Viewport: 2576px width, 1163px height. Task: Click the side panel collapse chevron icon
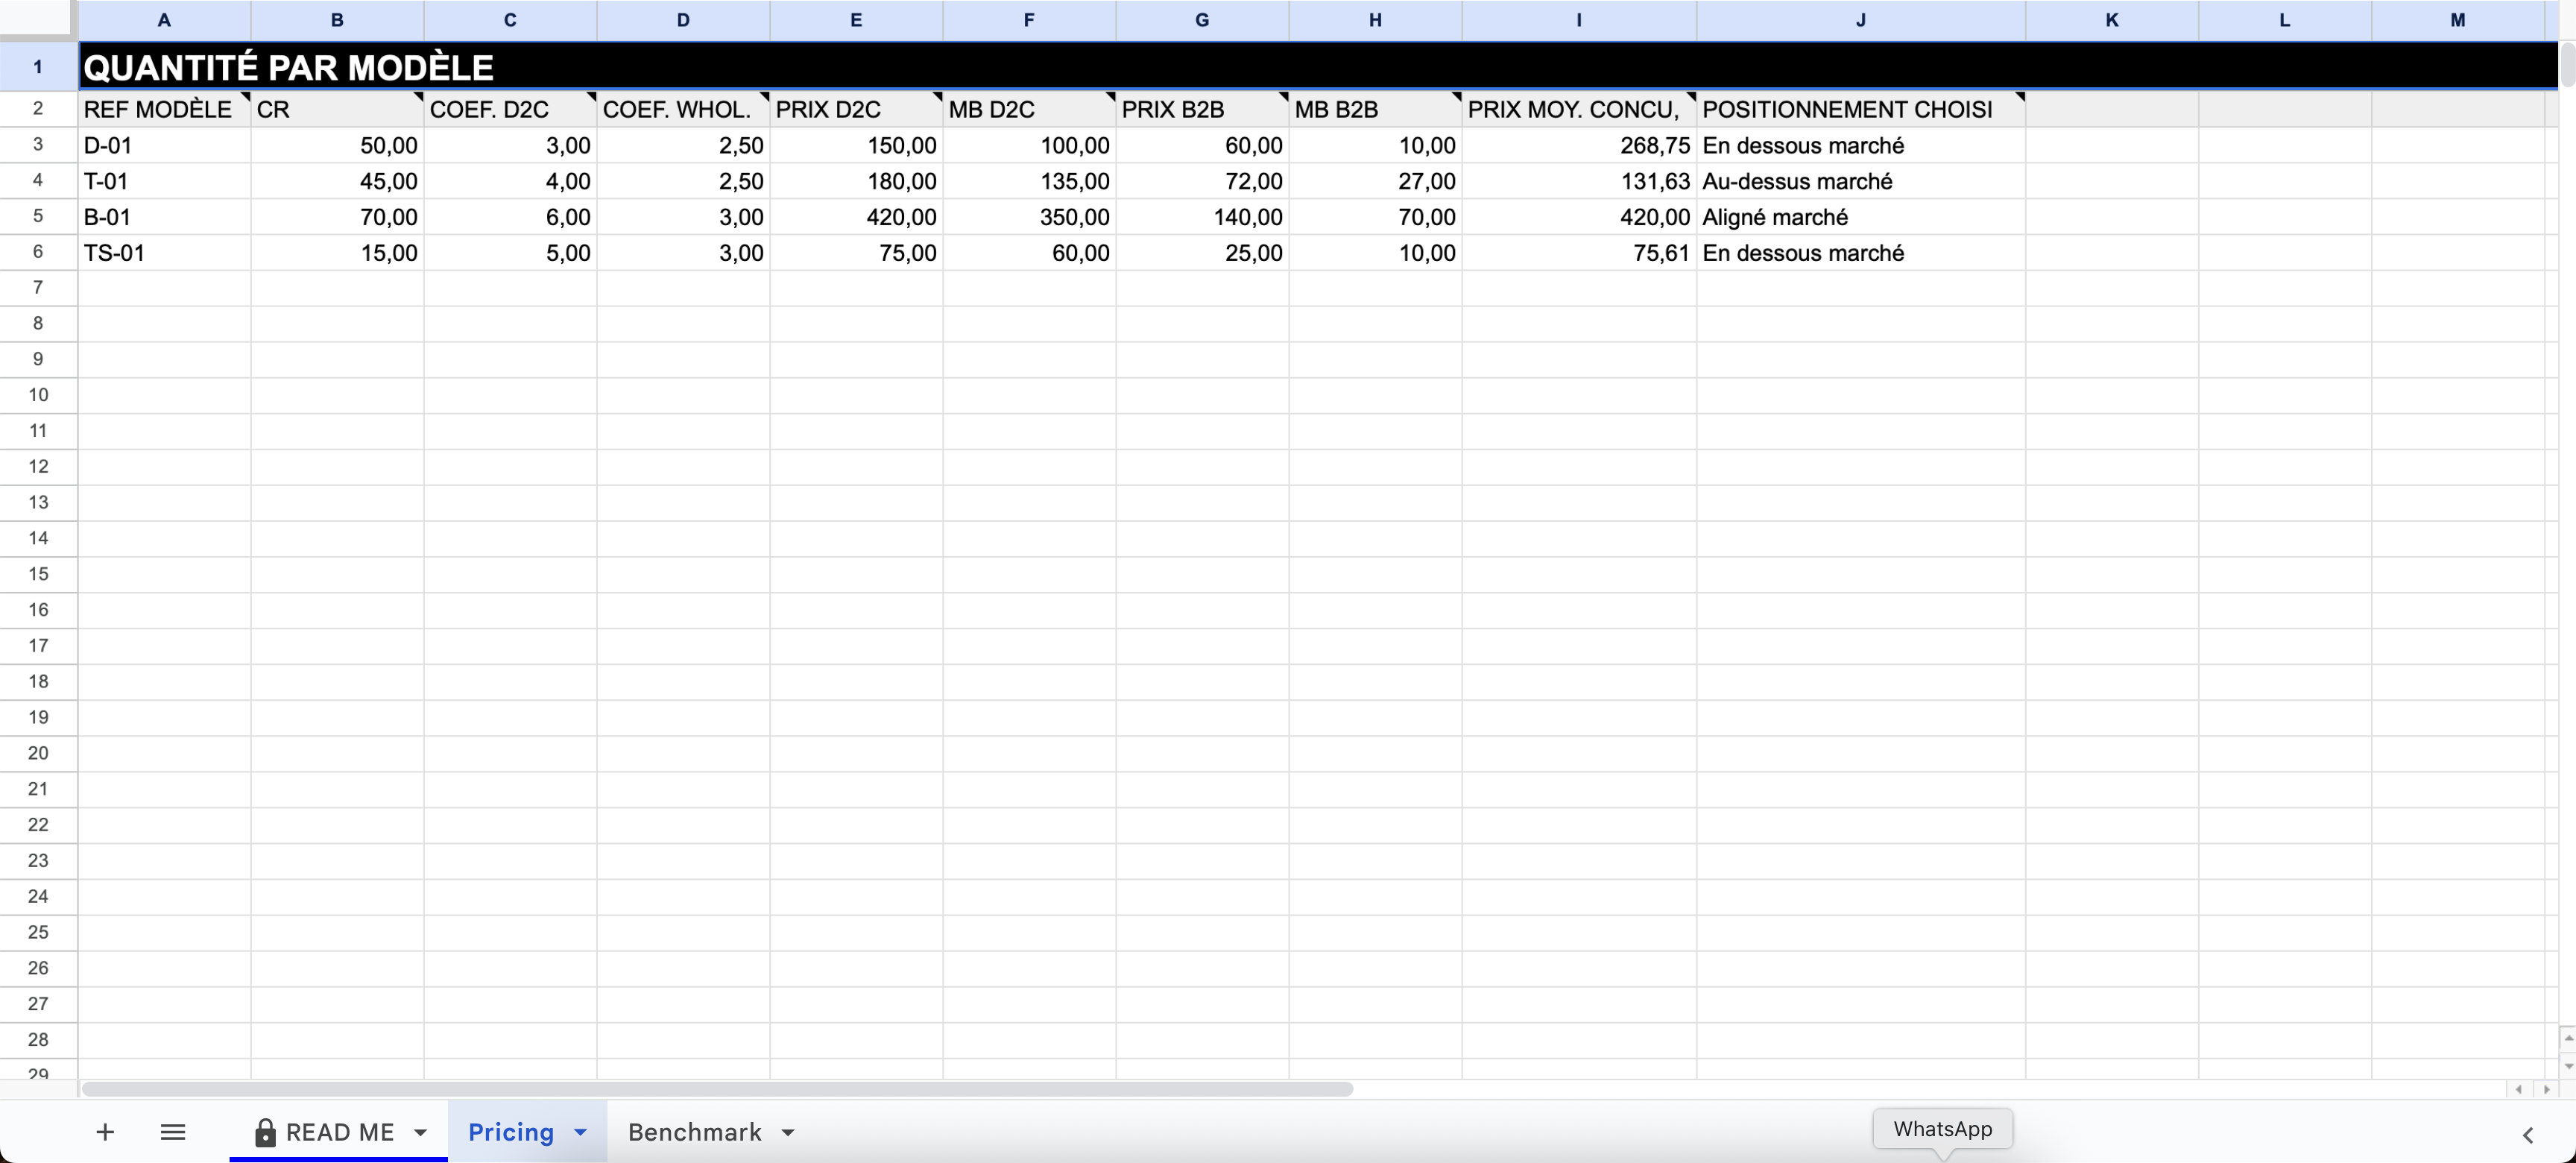(x=2527, y=1135)
